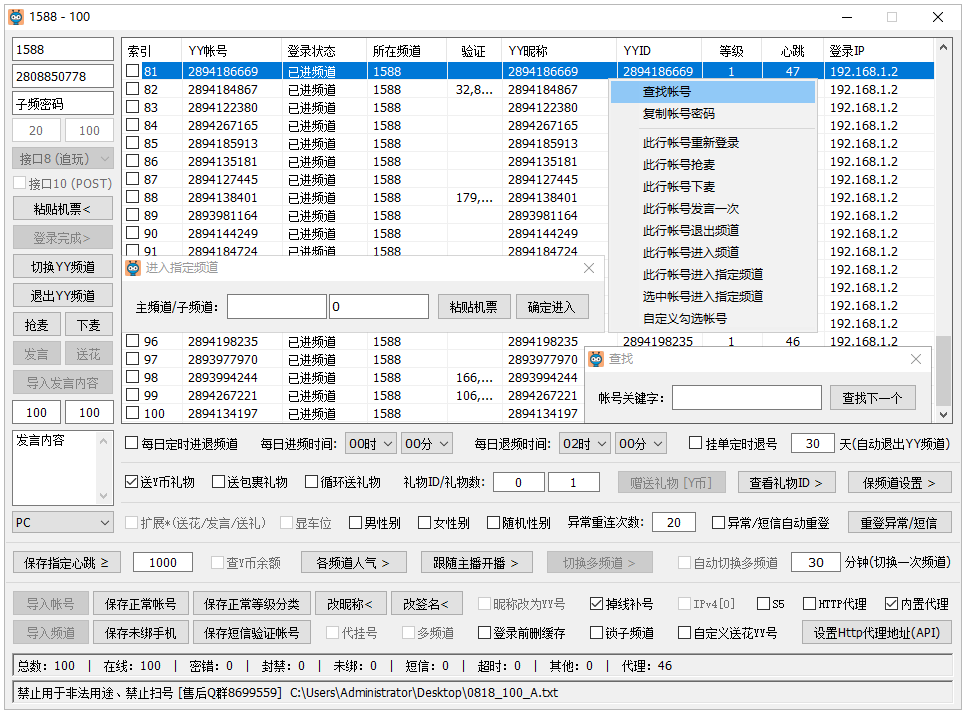This screenshot has width=966, height=714.
Task: Click 保存正常帐号 button
Action: pos(140,604)
